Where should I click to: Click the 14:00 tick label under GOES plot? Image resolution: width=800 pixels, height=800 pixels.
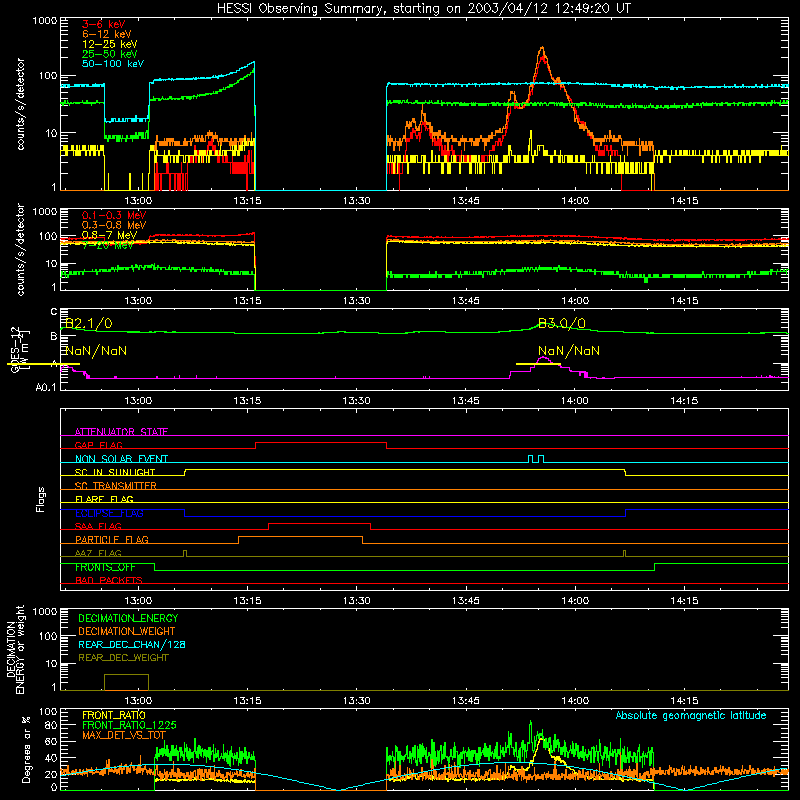point(575,401)
